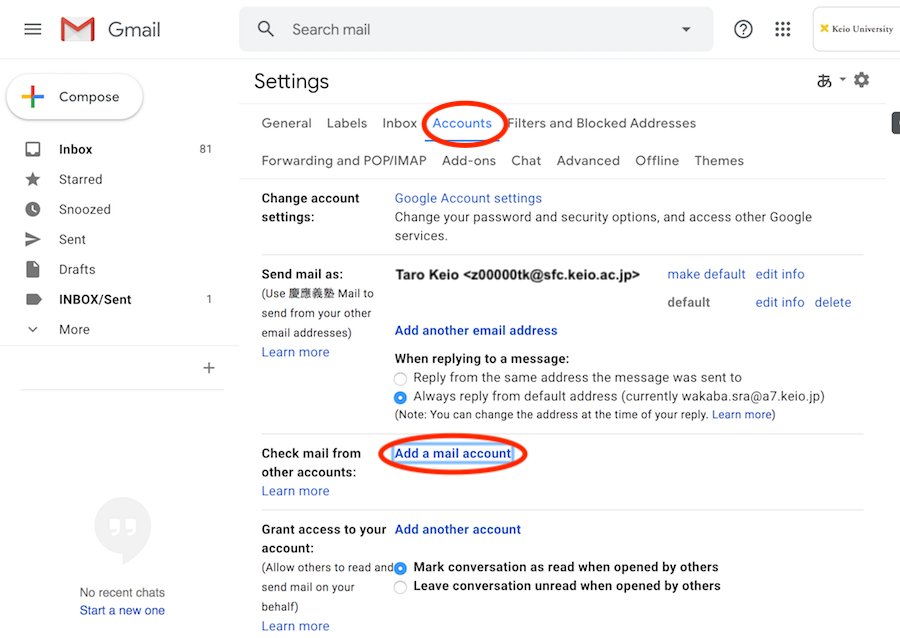Screen dimensions: 900x638
Task: Click the Settings gear icon
Action: (x=862, y=80)
